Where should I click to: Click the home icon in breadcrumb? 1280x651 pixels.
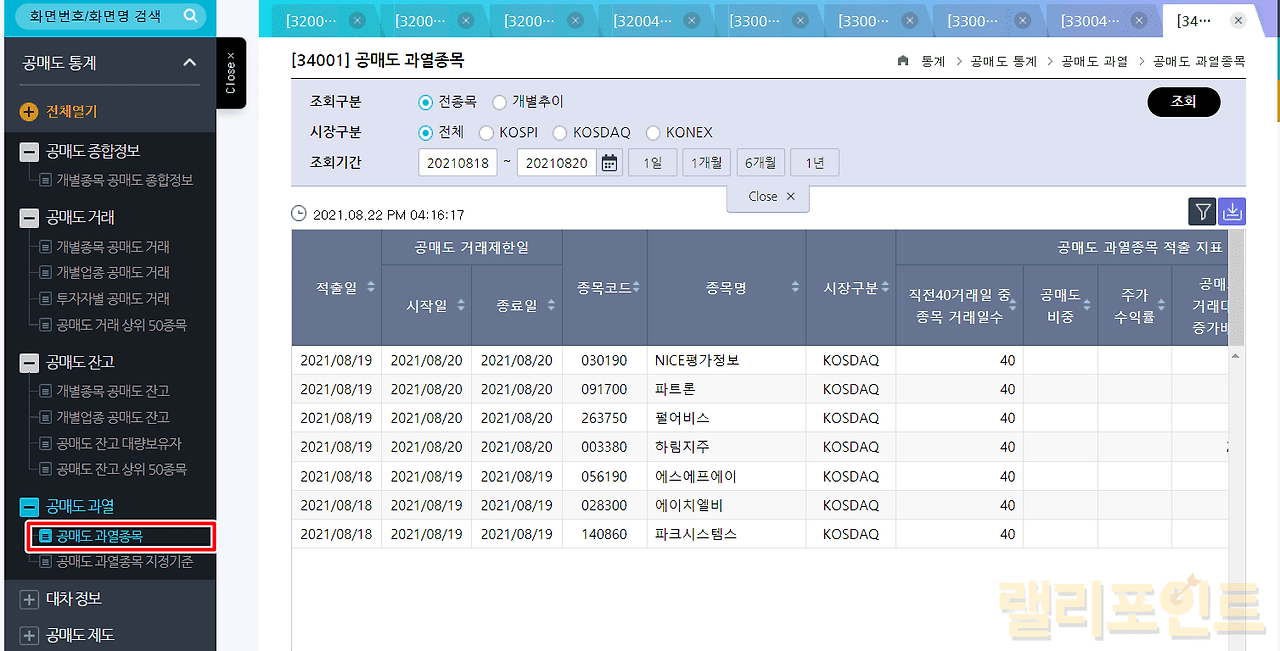coord(903,61)
